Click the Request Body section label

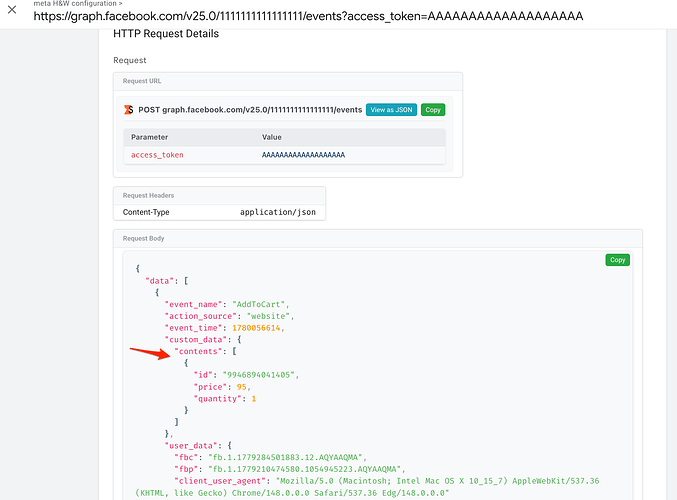pos(143,238)
